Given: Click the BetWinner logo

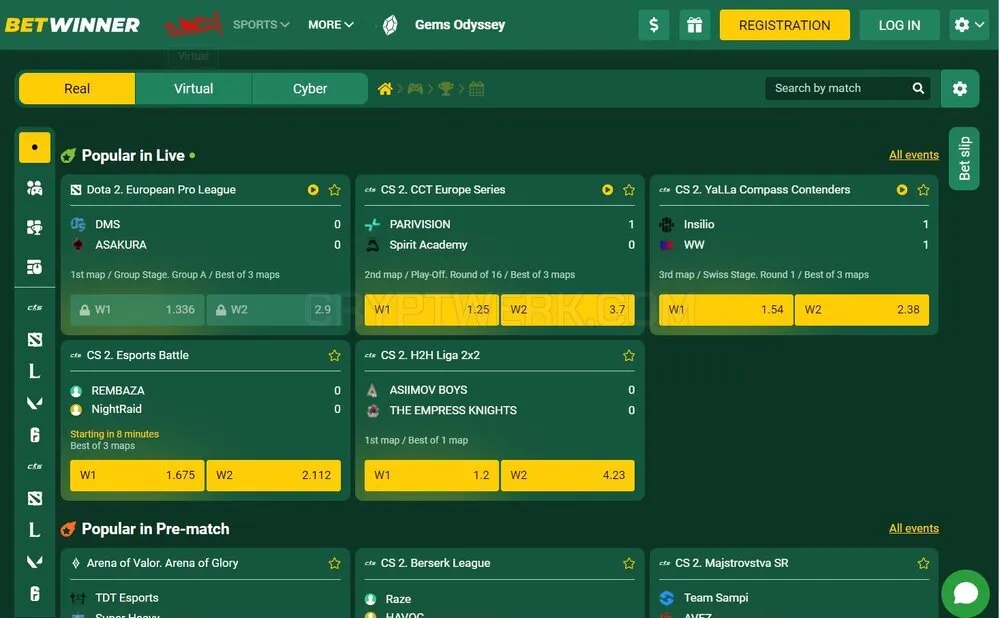Looking at the screenshot, I should [72, 25].
